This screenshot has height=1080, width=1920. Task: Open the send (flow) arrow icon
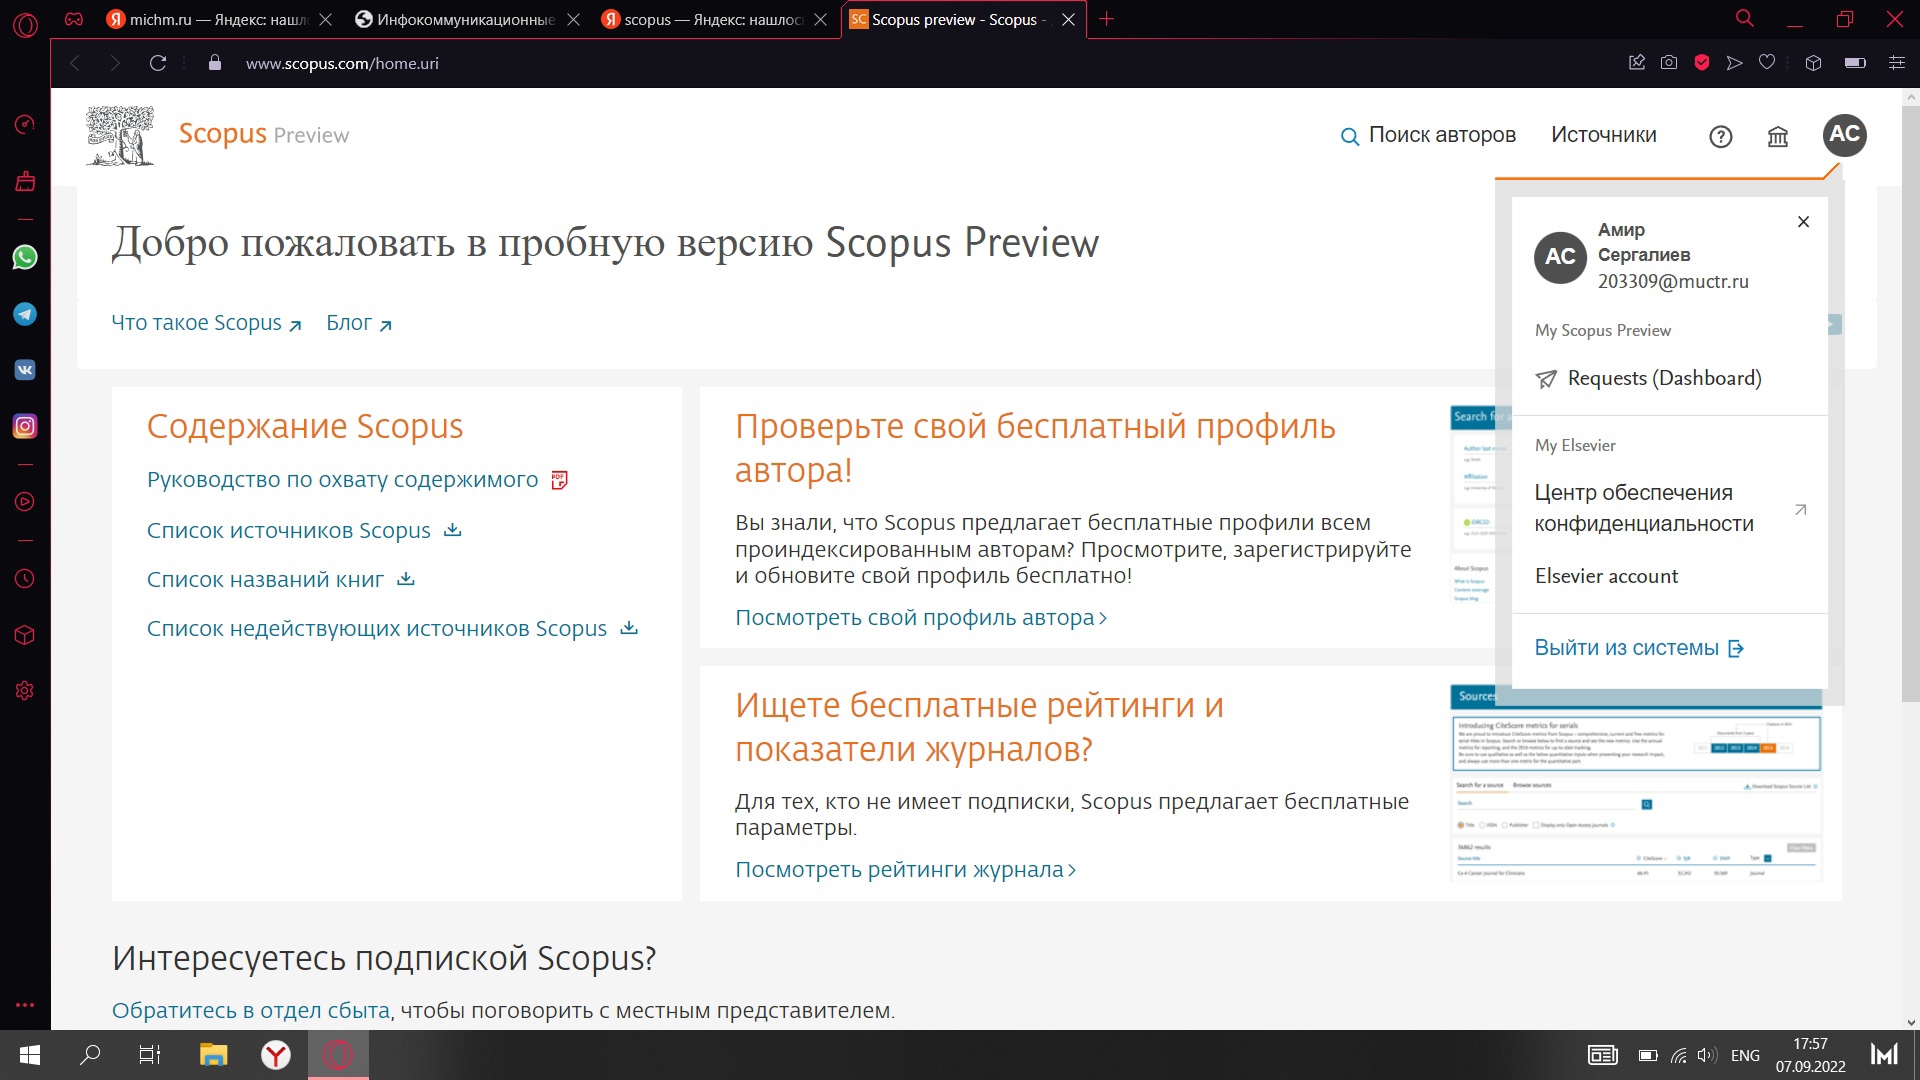[1735, 63]
